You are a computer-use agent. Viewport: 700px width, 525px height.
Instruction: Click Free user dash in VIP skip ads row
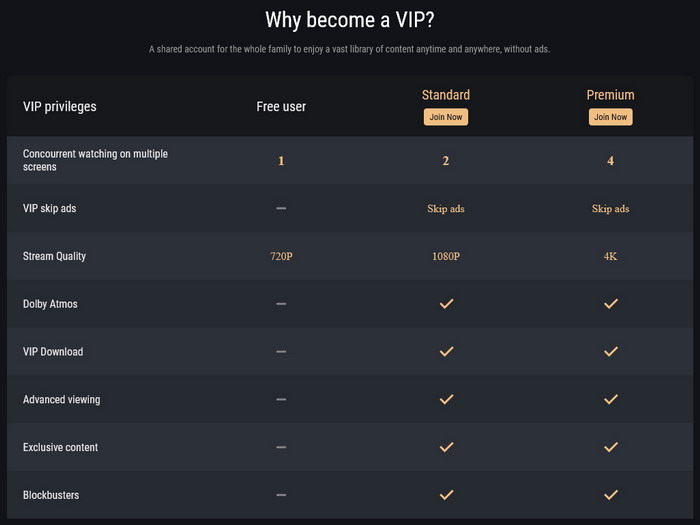tap(281, 208)
